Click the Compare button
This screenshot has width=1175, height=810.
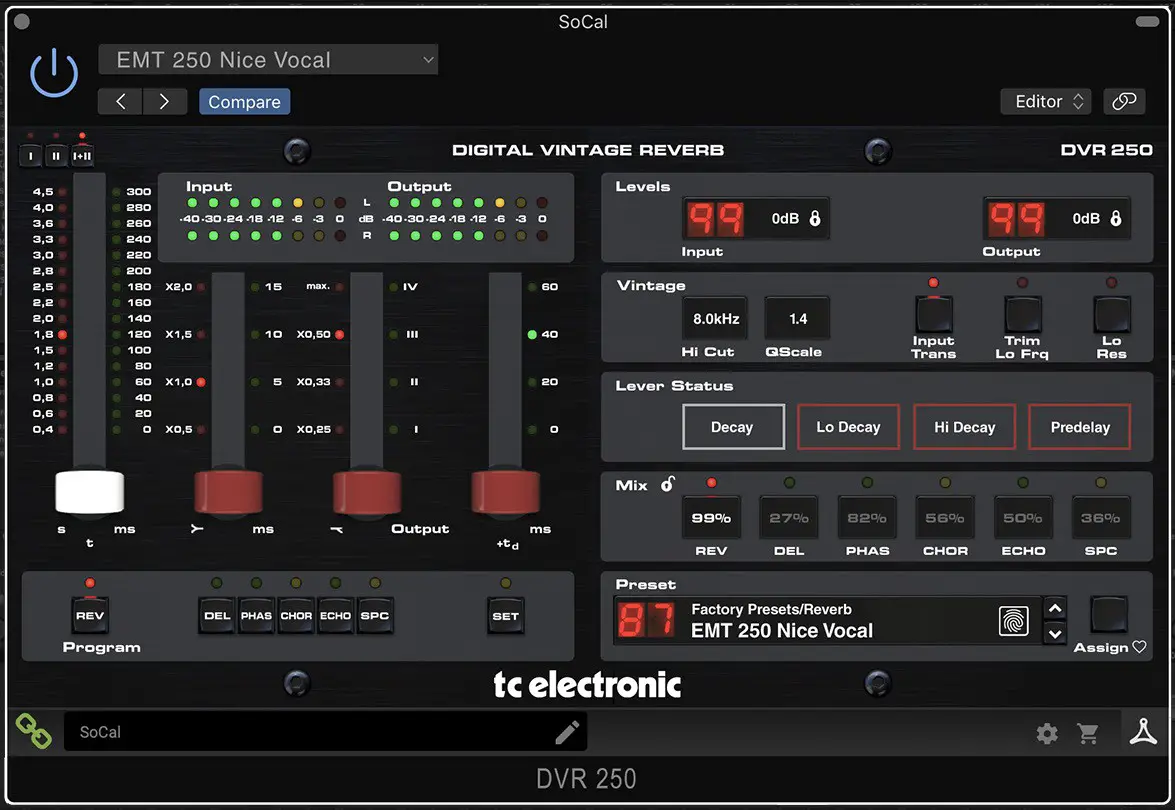point(244,102)
